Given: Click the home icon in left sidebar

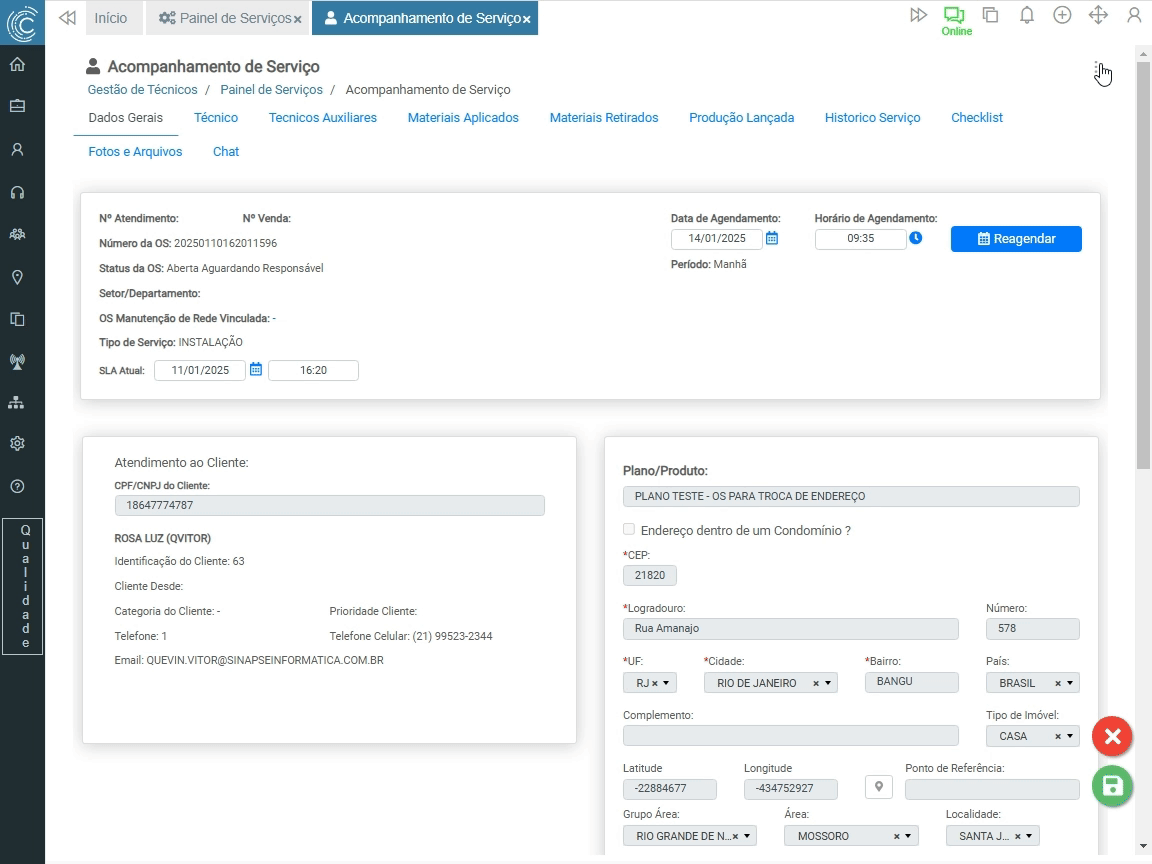Looking at the screenshot, I should click(17, 65).
